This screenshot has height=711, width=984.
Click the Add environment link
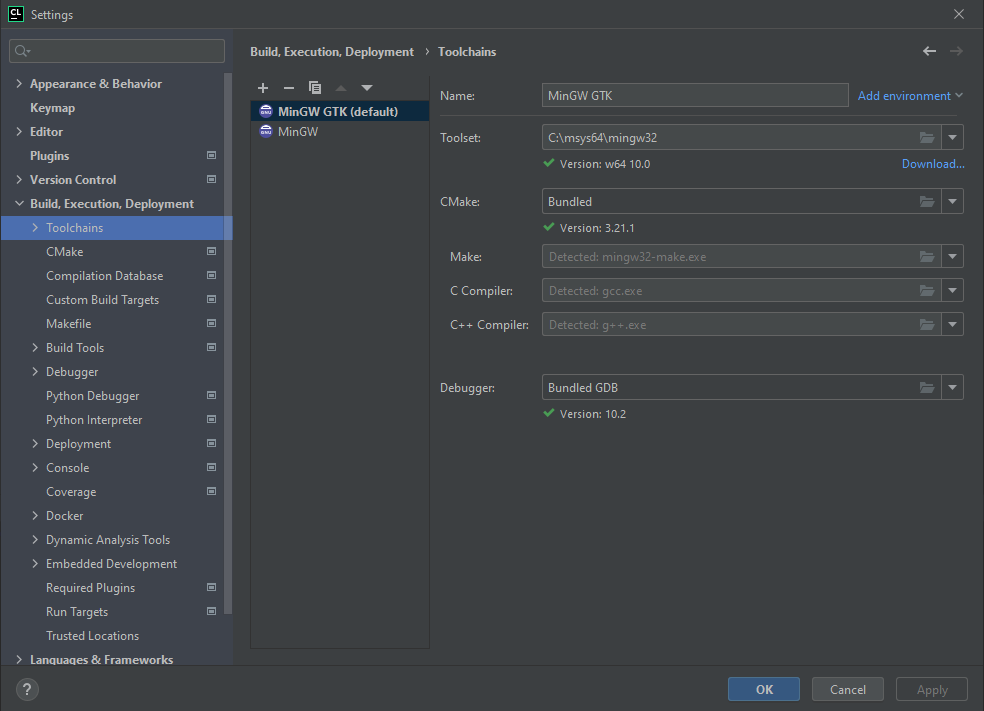point(904,96)
